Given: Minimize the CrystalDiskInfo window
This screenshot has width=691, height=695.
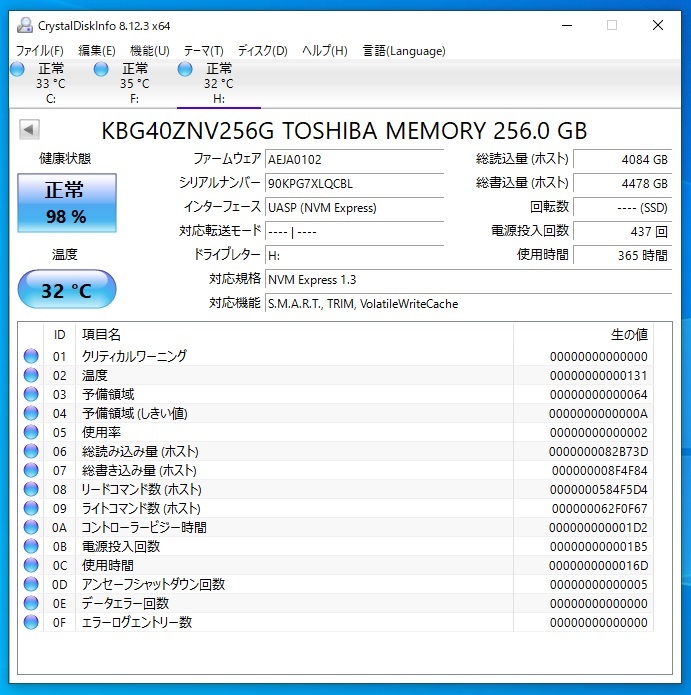Looking at the screenshot, I should [x=567, y=25].
